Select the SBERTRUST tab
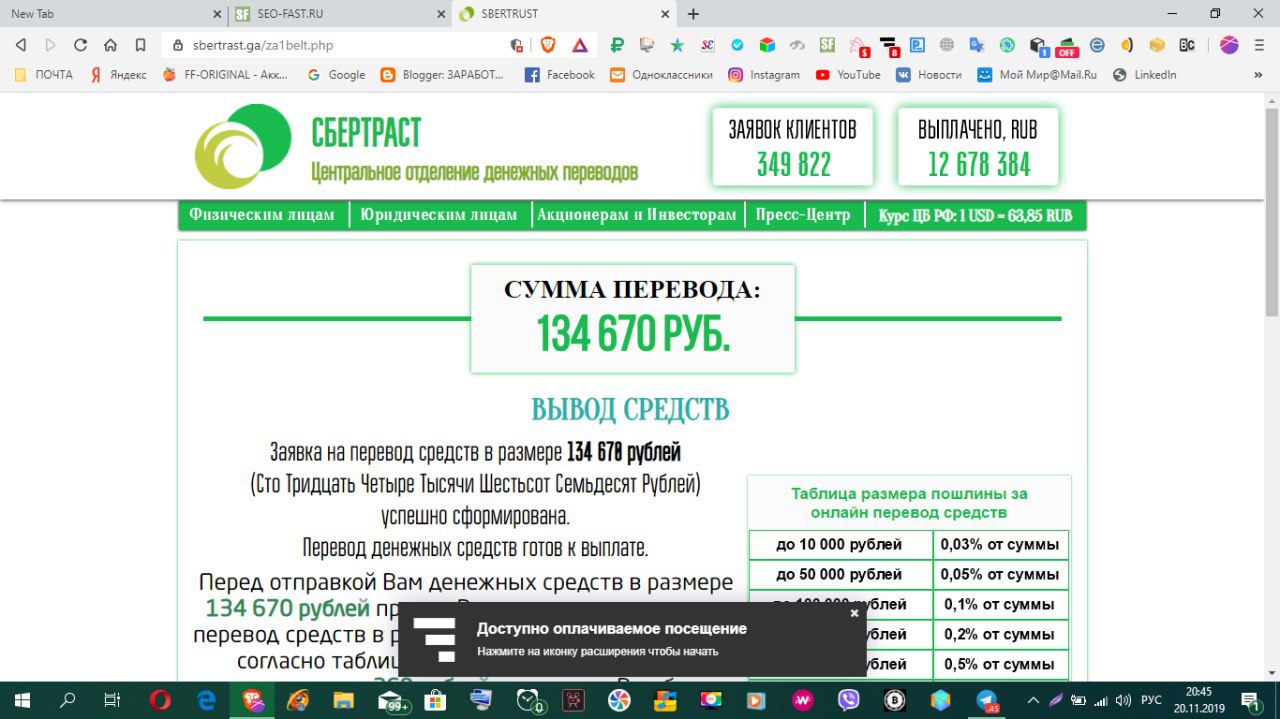Image resolution: width=1280 pixels, height=719 pixels. coord(565,14)
